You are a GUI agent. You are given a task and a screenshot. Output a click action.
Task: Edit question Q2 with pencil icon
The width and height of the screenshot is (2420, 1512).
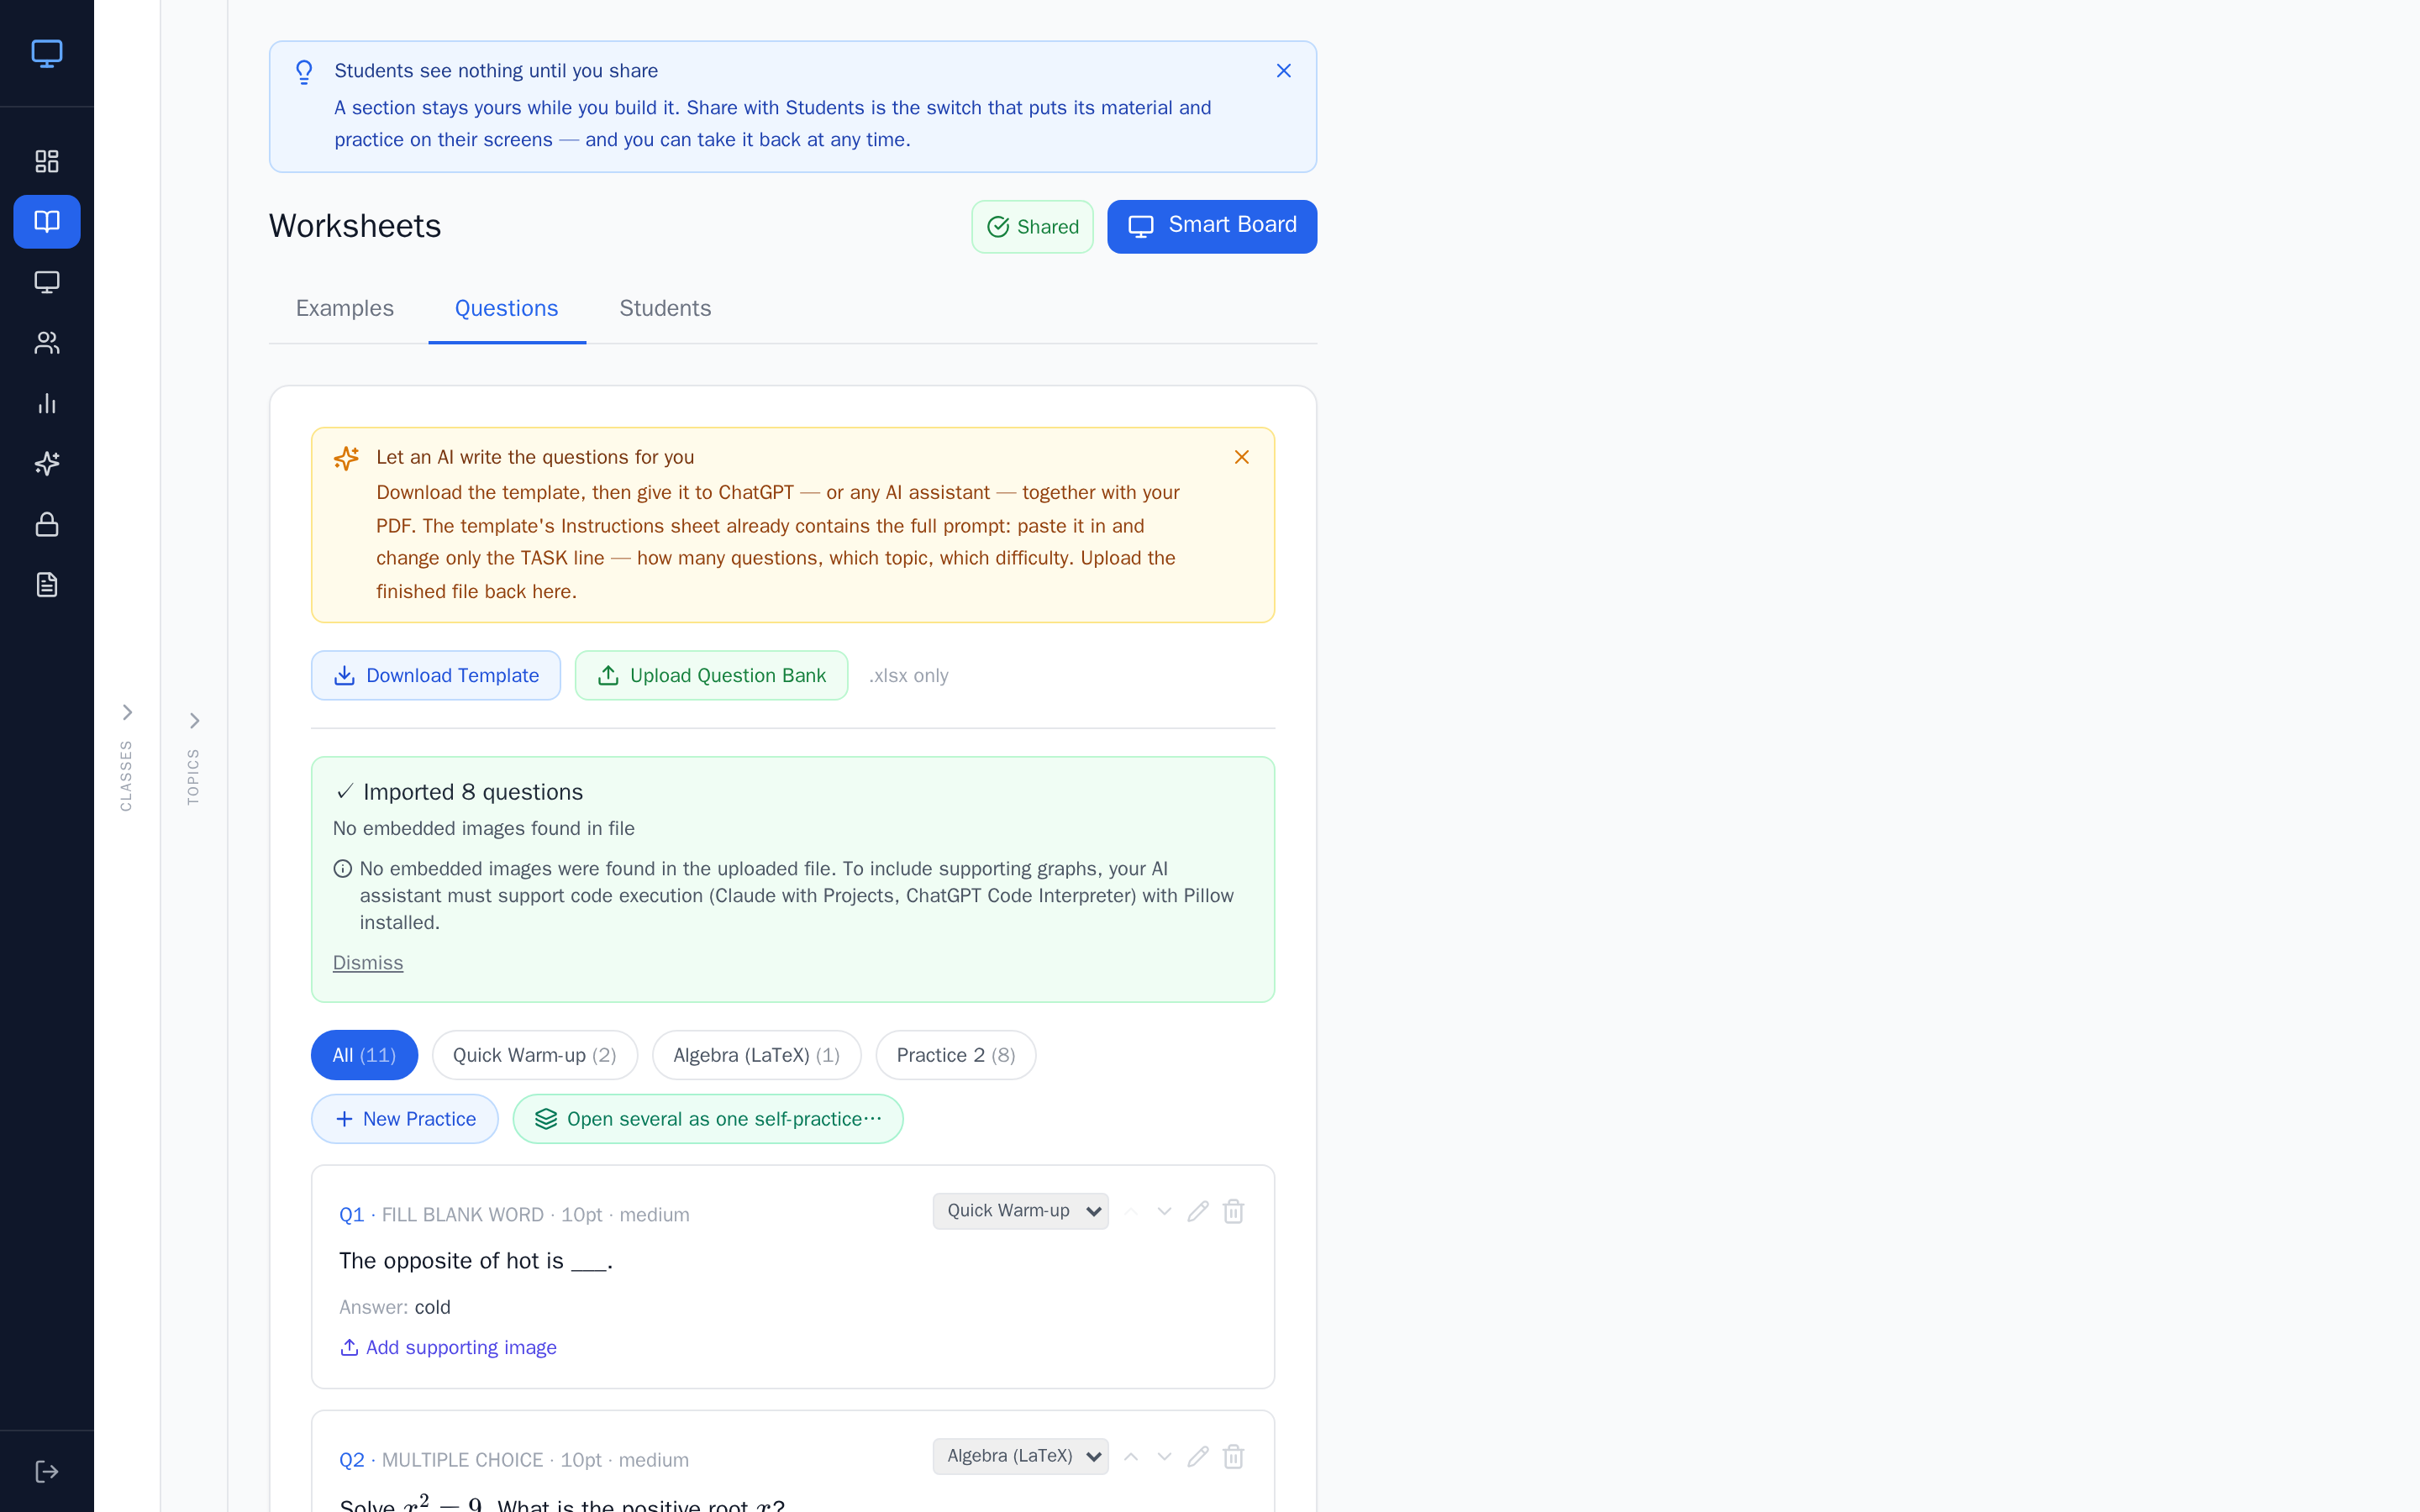[1198, 1457]
